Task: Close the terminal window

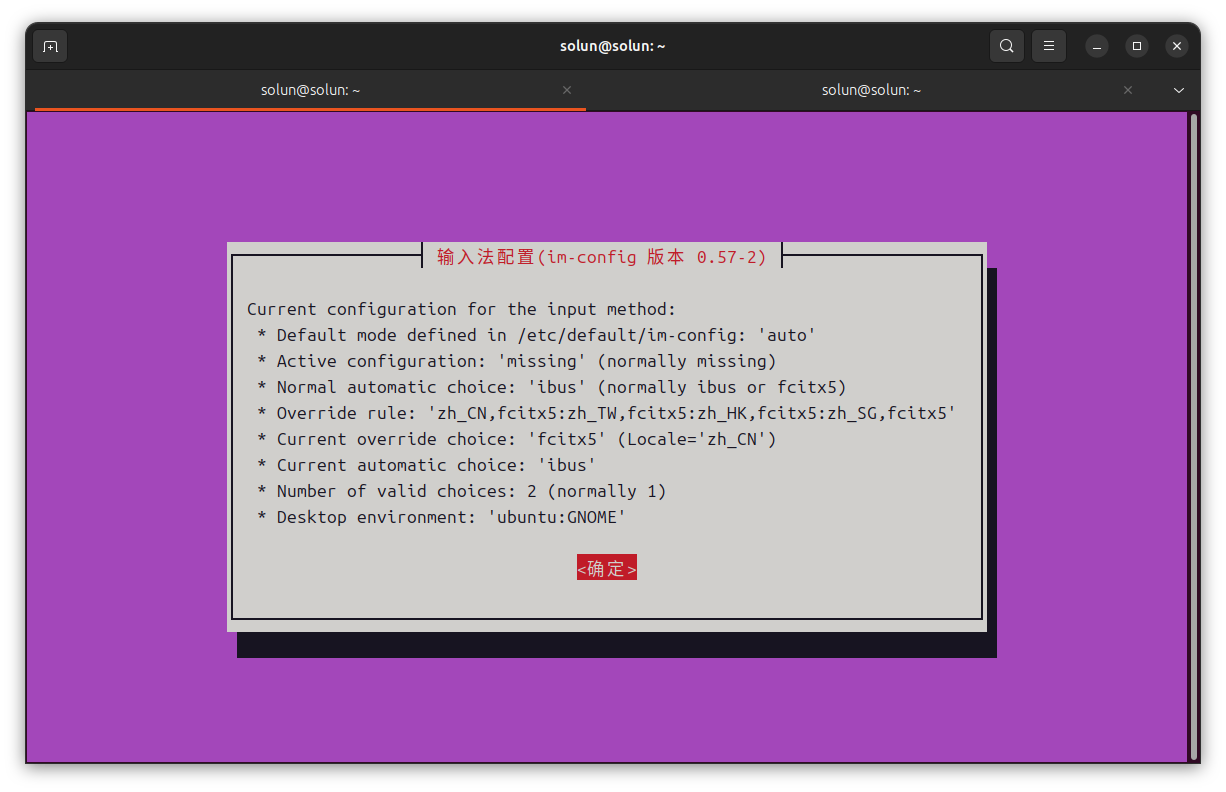Action: 1177,46
